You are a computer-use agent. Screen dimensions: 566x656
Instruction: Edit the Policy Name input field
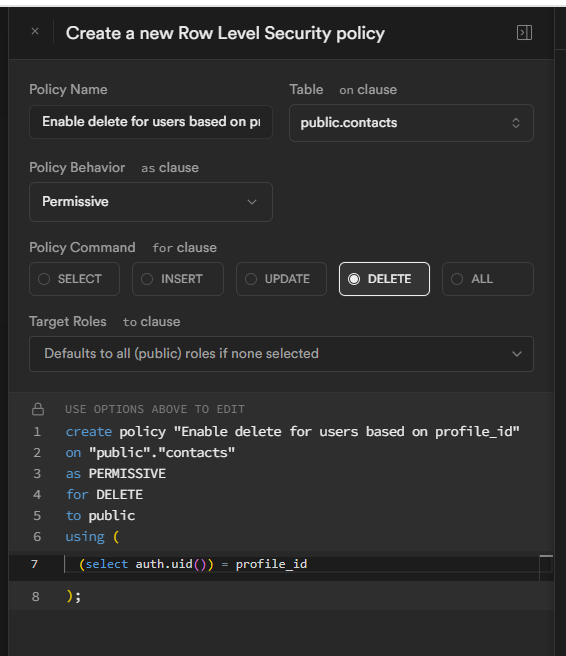(x=151, y=122)
